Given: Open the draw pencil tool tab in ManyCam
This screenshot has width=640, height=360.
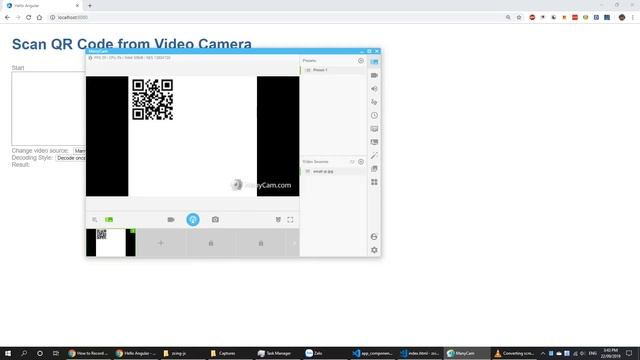Looking at the screenshot, I should [x=374, y=156].
